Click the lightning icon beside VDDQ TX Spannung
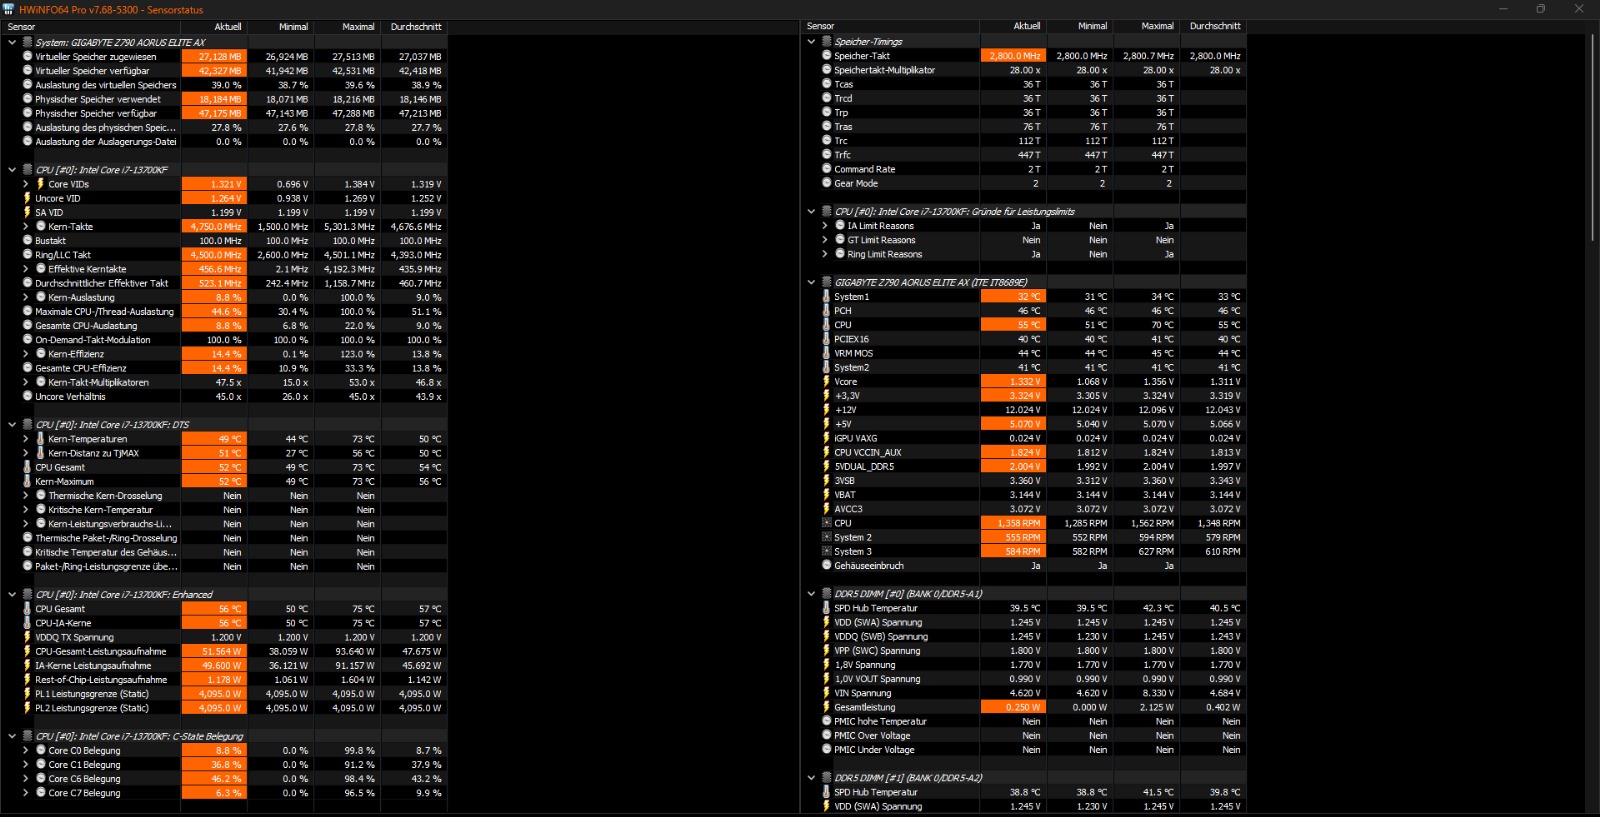 (x=27, y=637)
